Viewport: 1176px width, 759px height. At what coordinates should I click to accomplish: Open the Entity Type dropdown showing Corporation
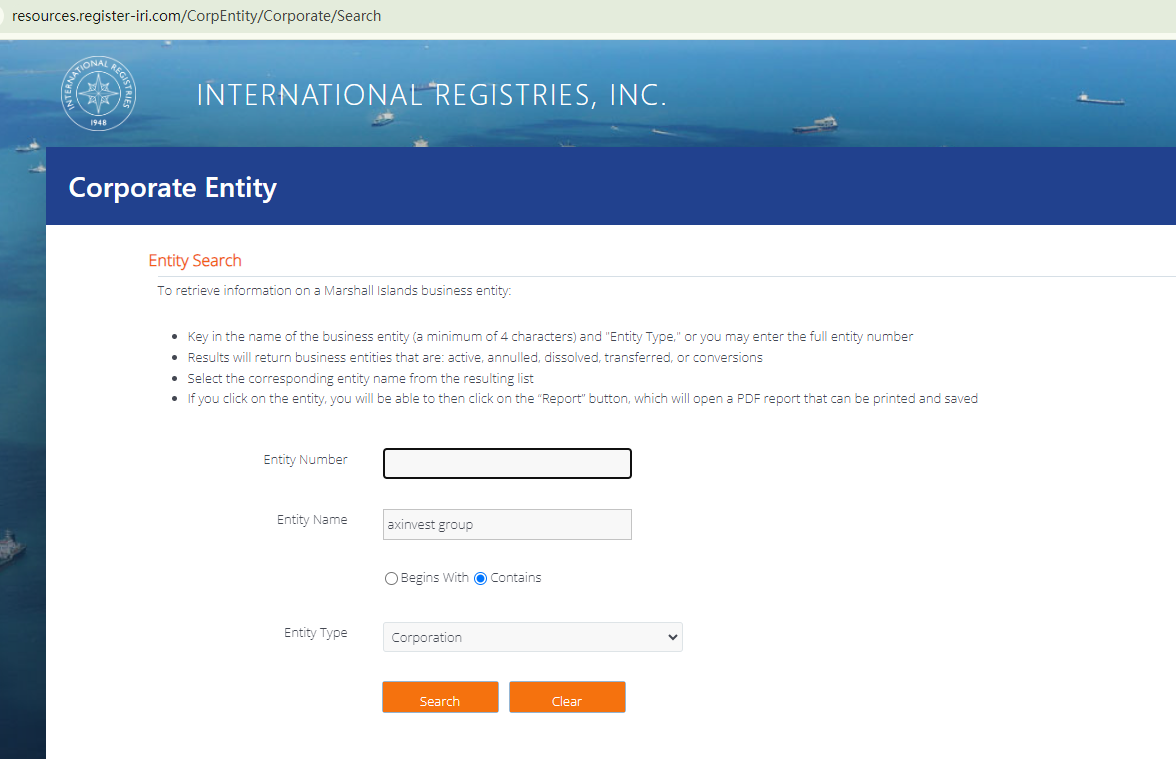[x=532, y=637]
